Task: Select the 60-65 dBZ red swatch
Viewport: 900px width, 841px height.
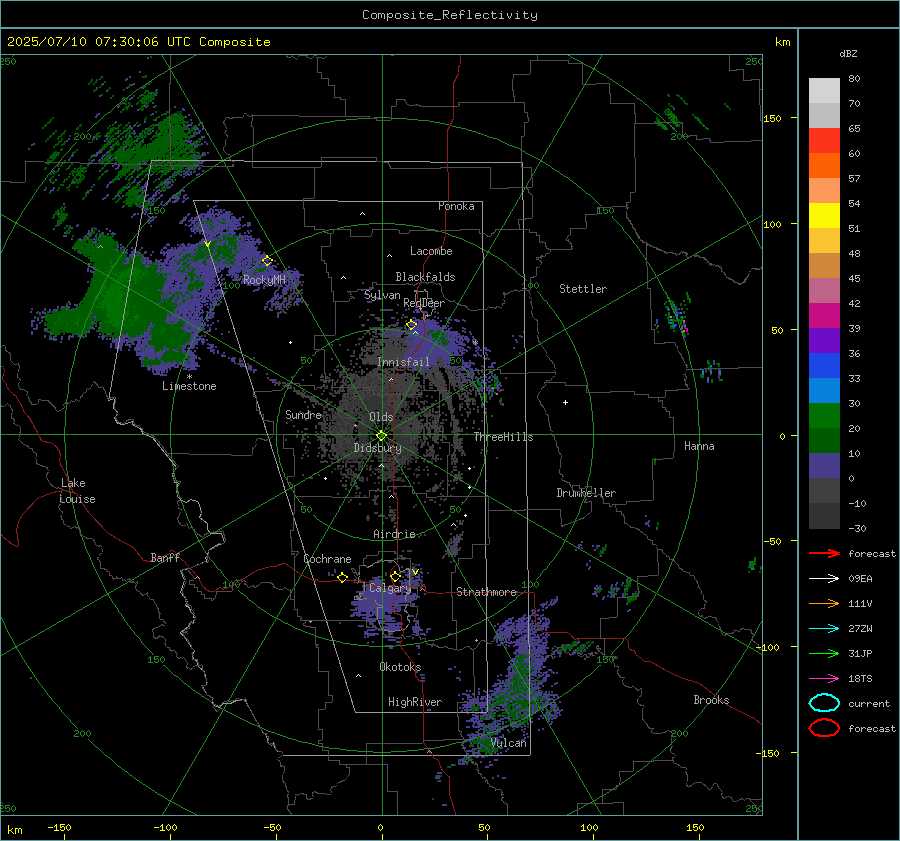Action: click(824, 141)
